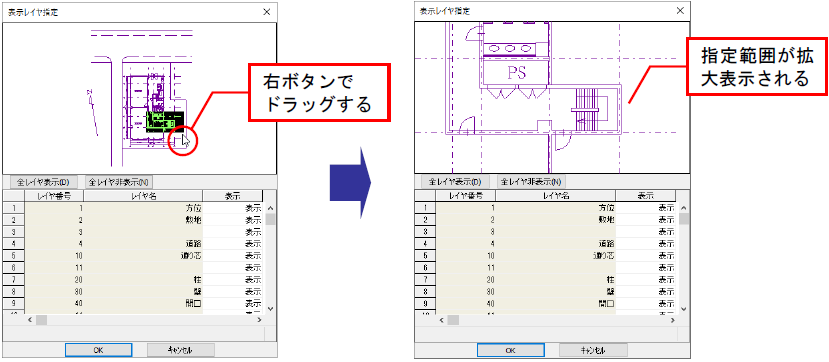Toggle 表示 cell for 敷地 layer, right dialog
This screenshot has height=362, width=829.
[x=646, y=219]
